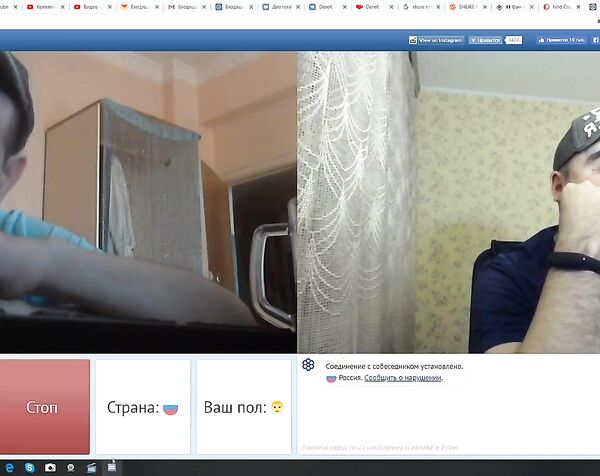Viewport: 600px width, 476px height.
Task: Click the chat system message logo icon
Action: pyautogui.click(x=309, y=366)
